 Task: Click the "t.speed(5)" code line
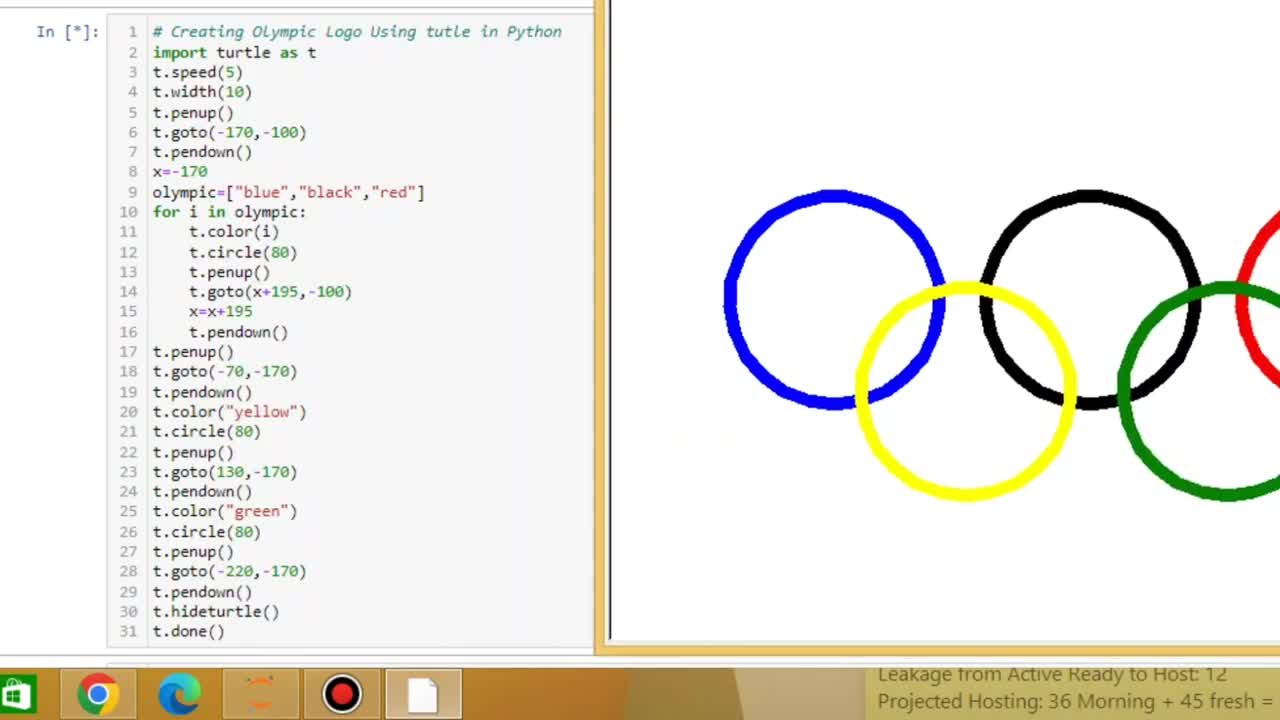[x=197, y=72]
